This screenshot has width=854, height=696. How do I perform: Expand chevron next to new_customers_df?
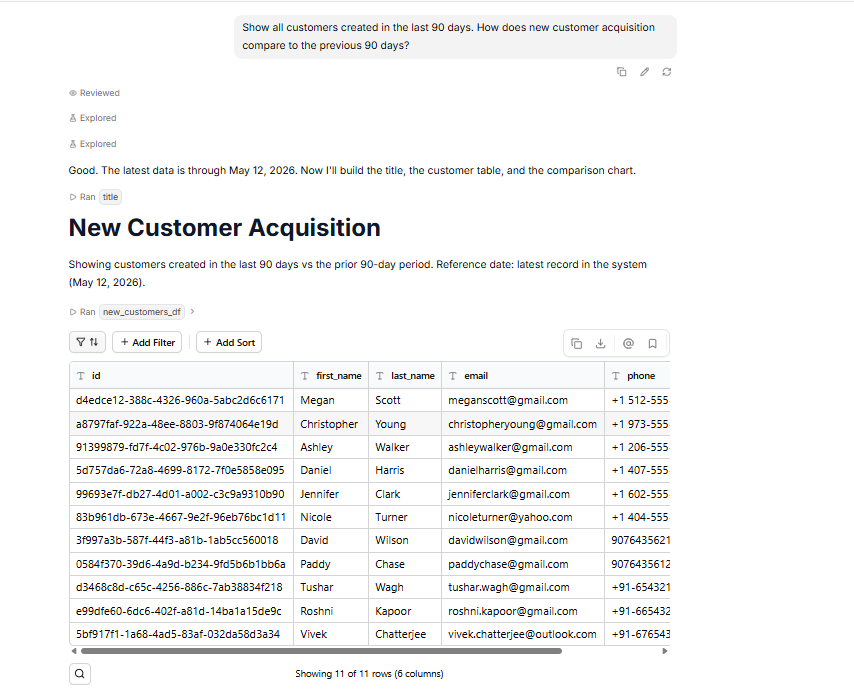pos(192,312)
